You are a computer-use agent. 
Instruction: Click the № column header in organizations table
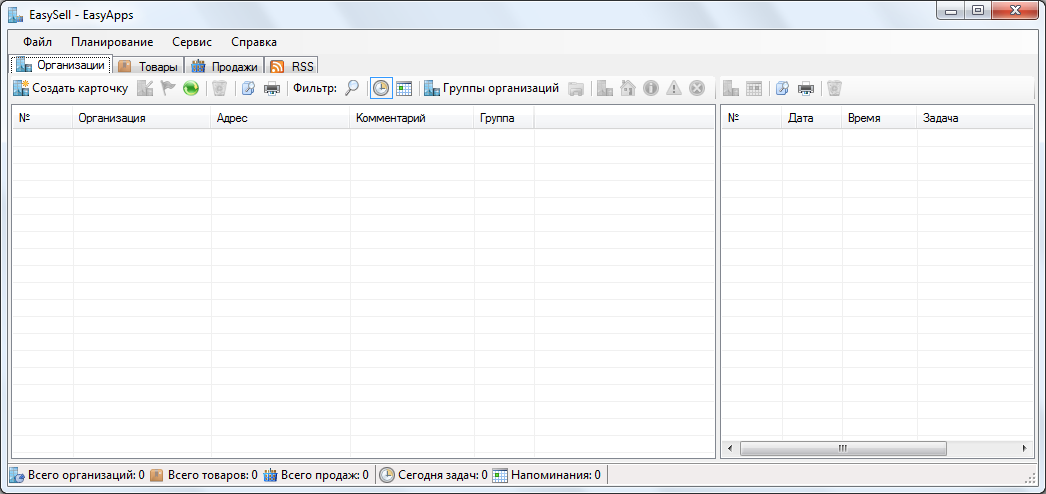[x=43, y=119]
